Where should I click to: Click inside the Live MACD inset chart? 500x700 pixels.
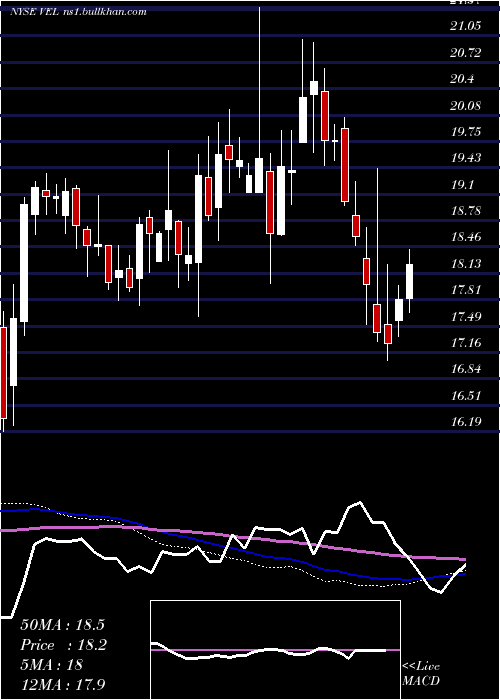point(275,650)
